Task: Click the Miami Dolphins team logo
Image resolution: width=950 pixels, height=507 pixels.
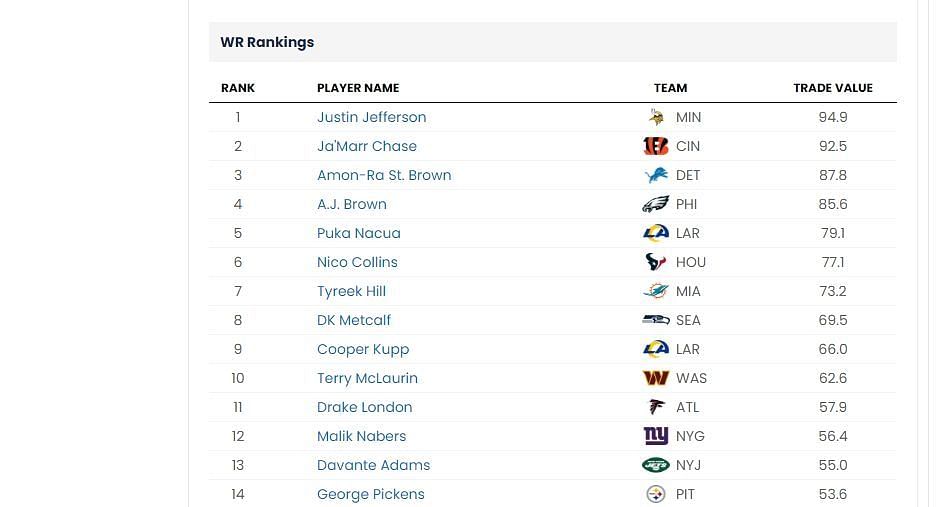Action: [x=656, y=291]
